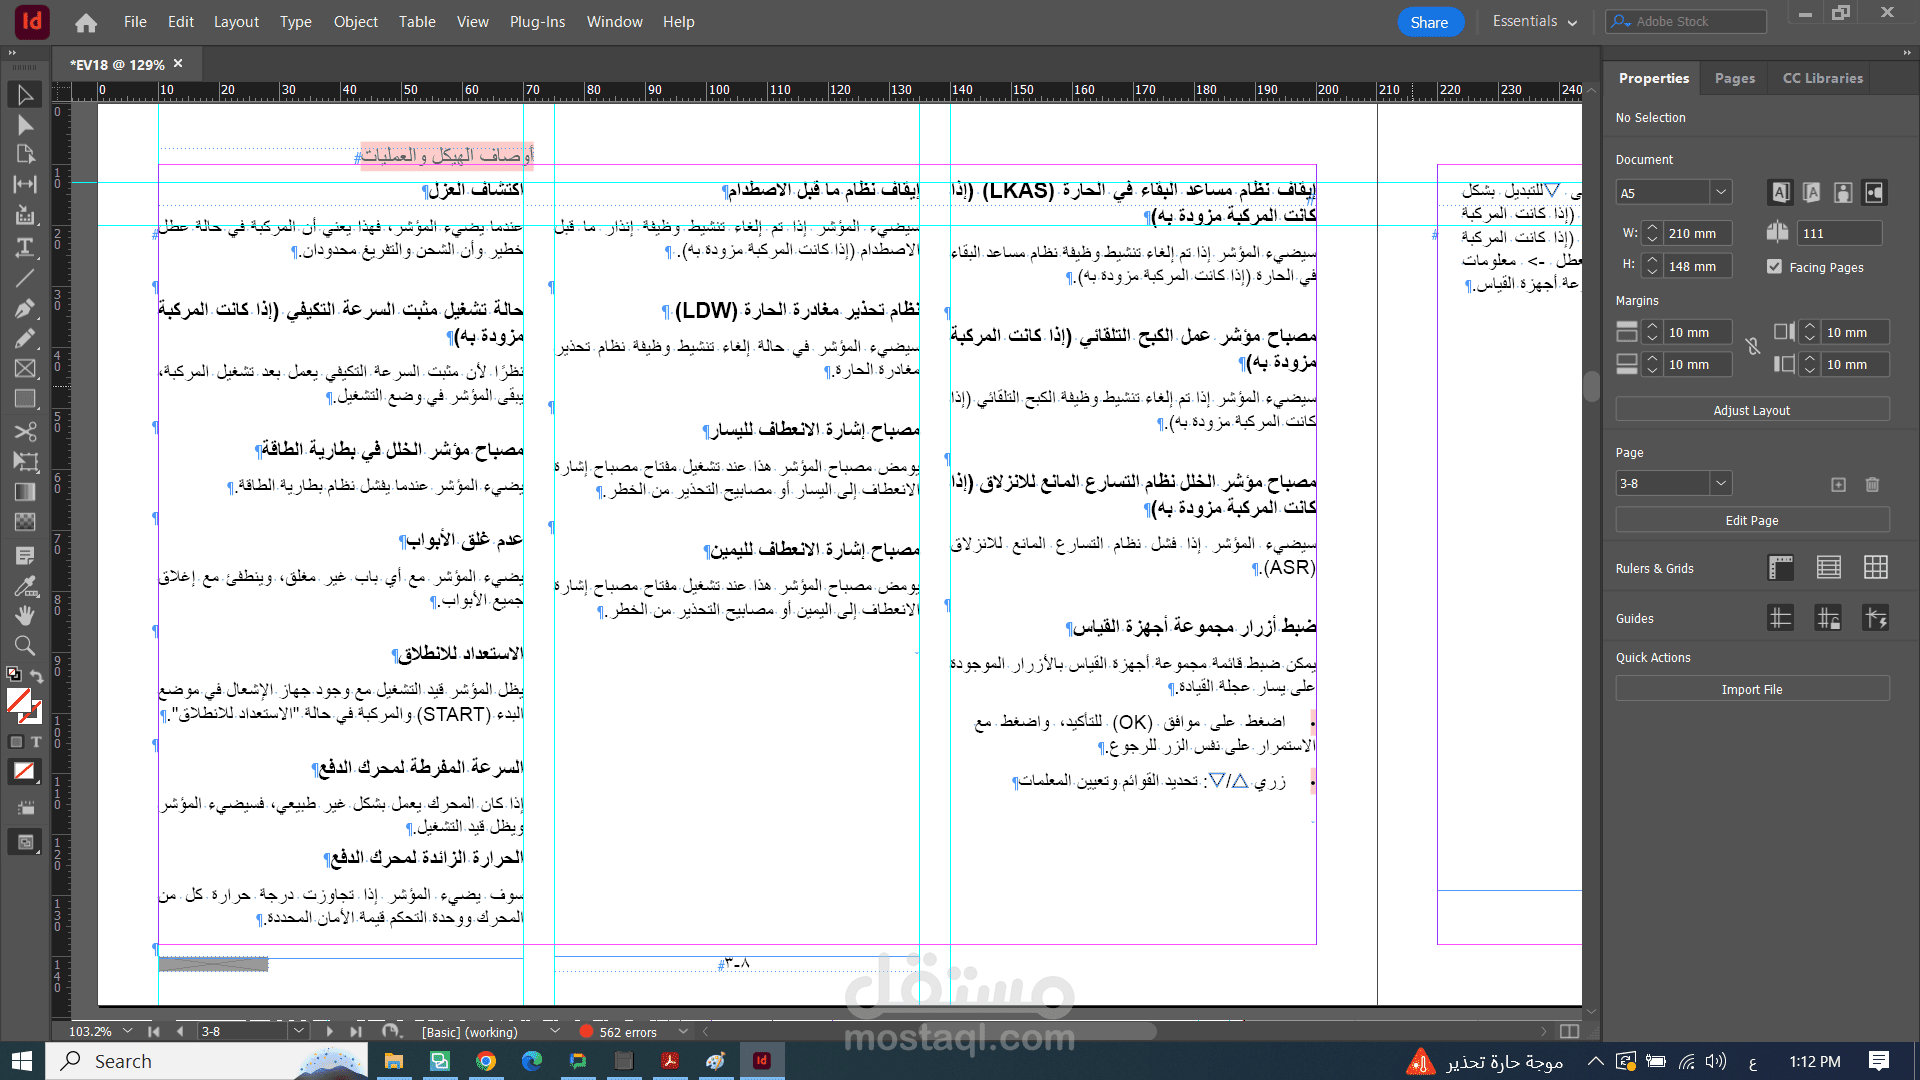Activate the Zoom tool

point(25,645)
